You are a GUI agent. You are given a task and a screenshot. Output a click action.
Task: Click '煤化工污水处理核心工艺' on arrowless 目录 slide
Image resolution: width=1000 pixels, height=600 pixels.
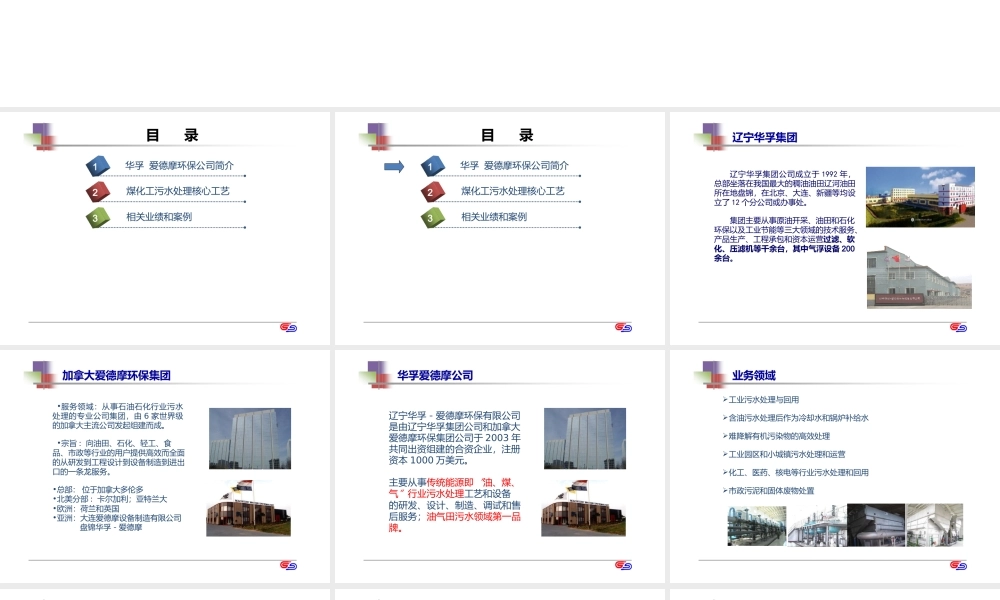pyautogui.click(x=178, y=191)
